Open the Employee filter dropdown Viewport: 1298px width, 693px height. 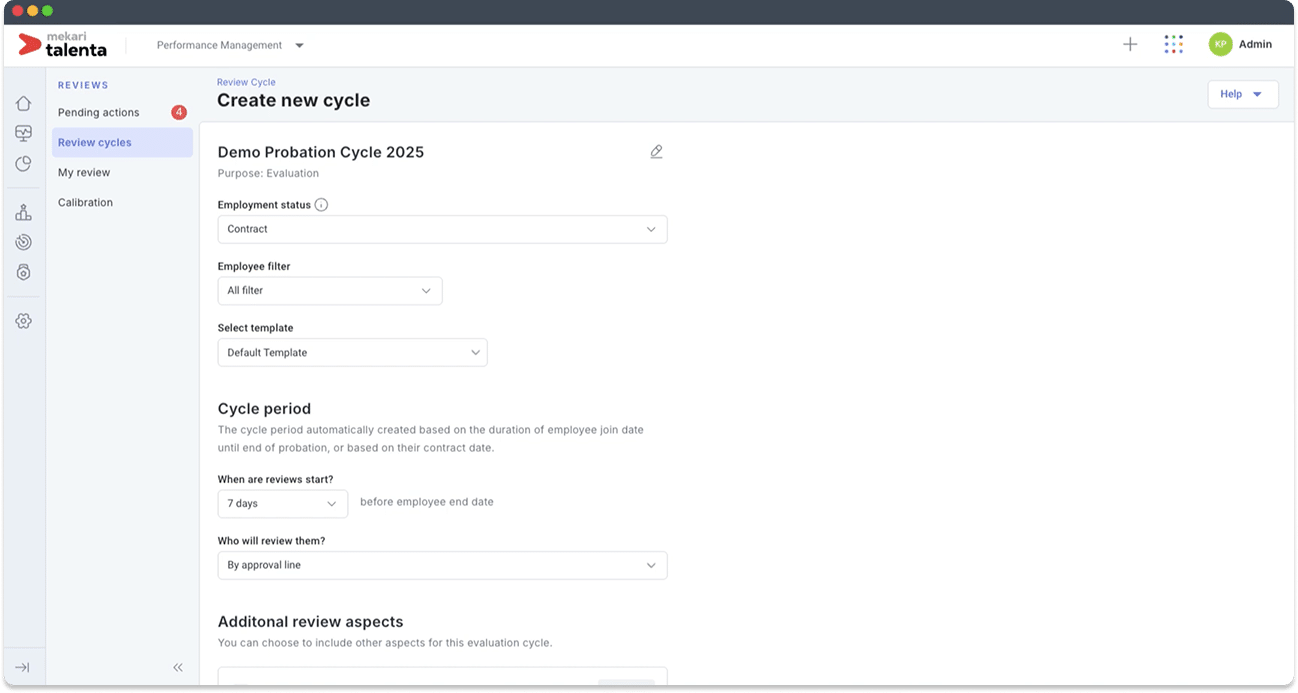coord(330,291)
